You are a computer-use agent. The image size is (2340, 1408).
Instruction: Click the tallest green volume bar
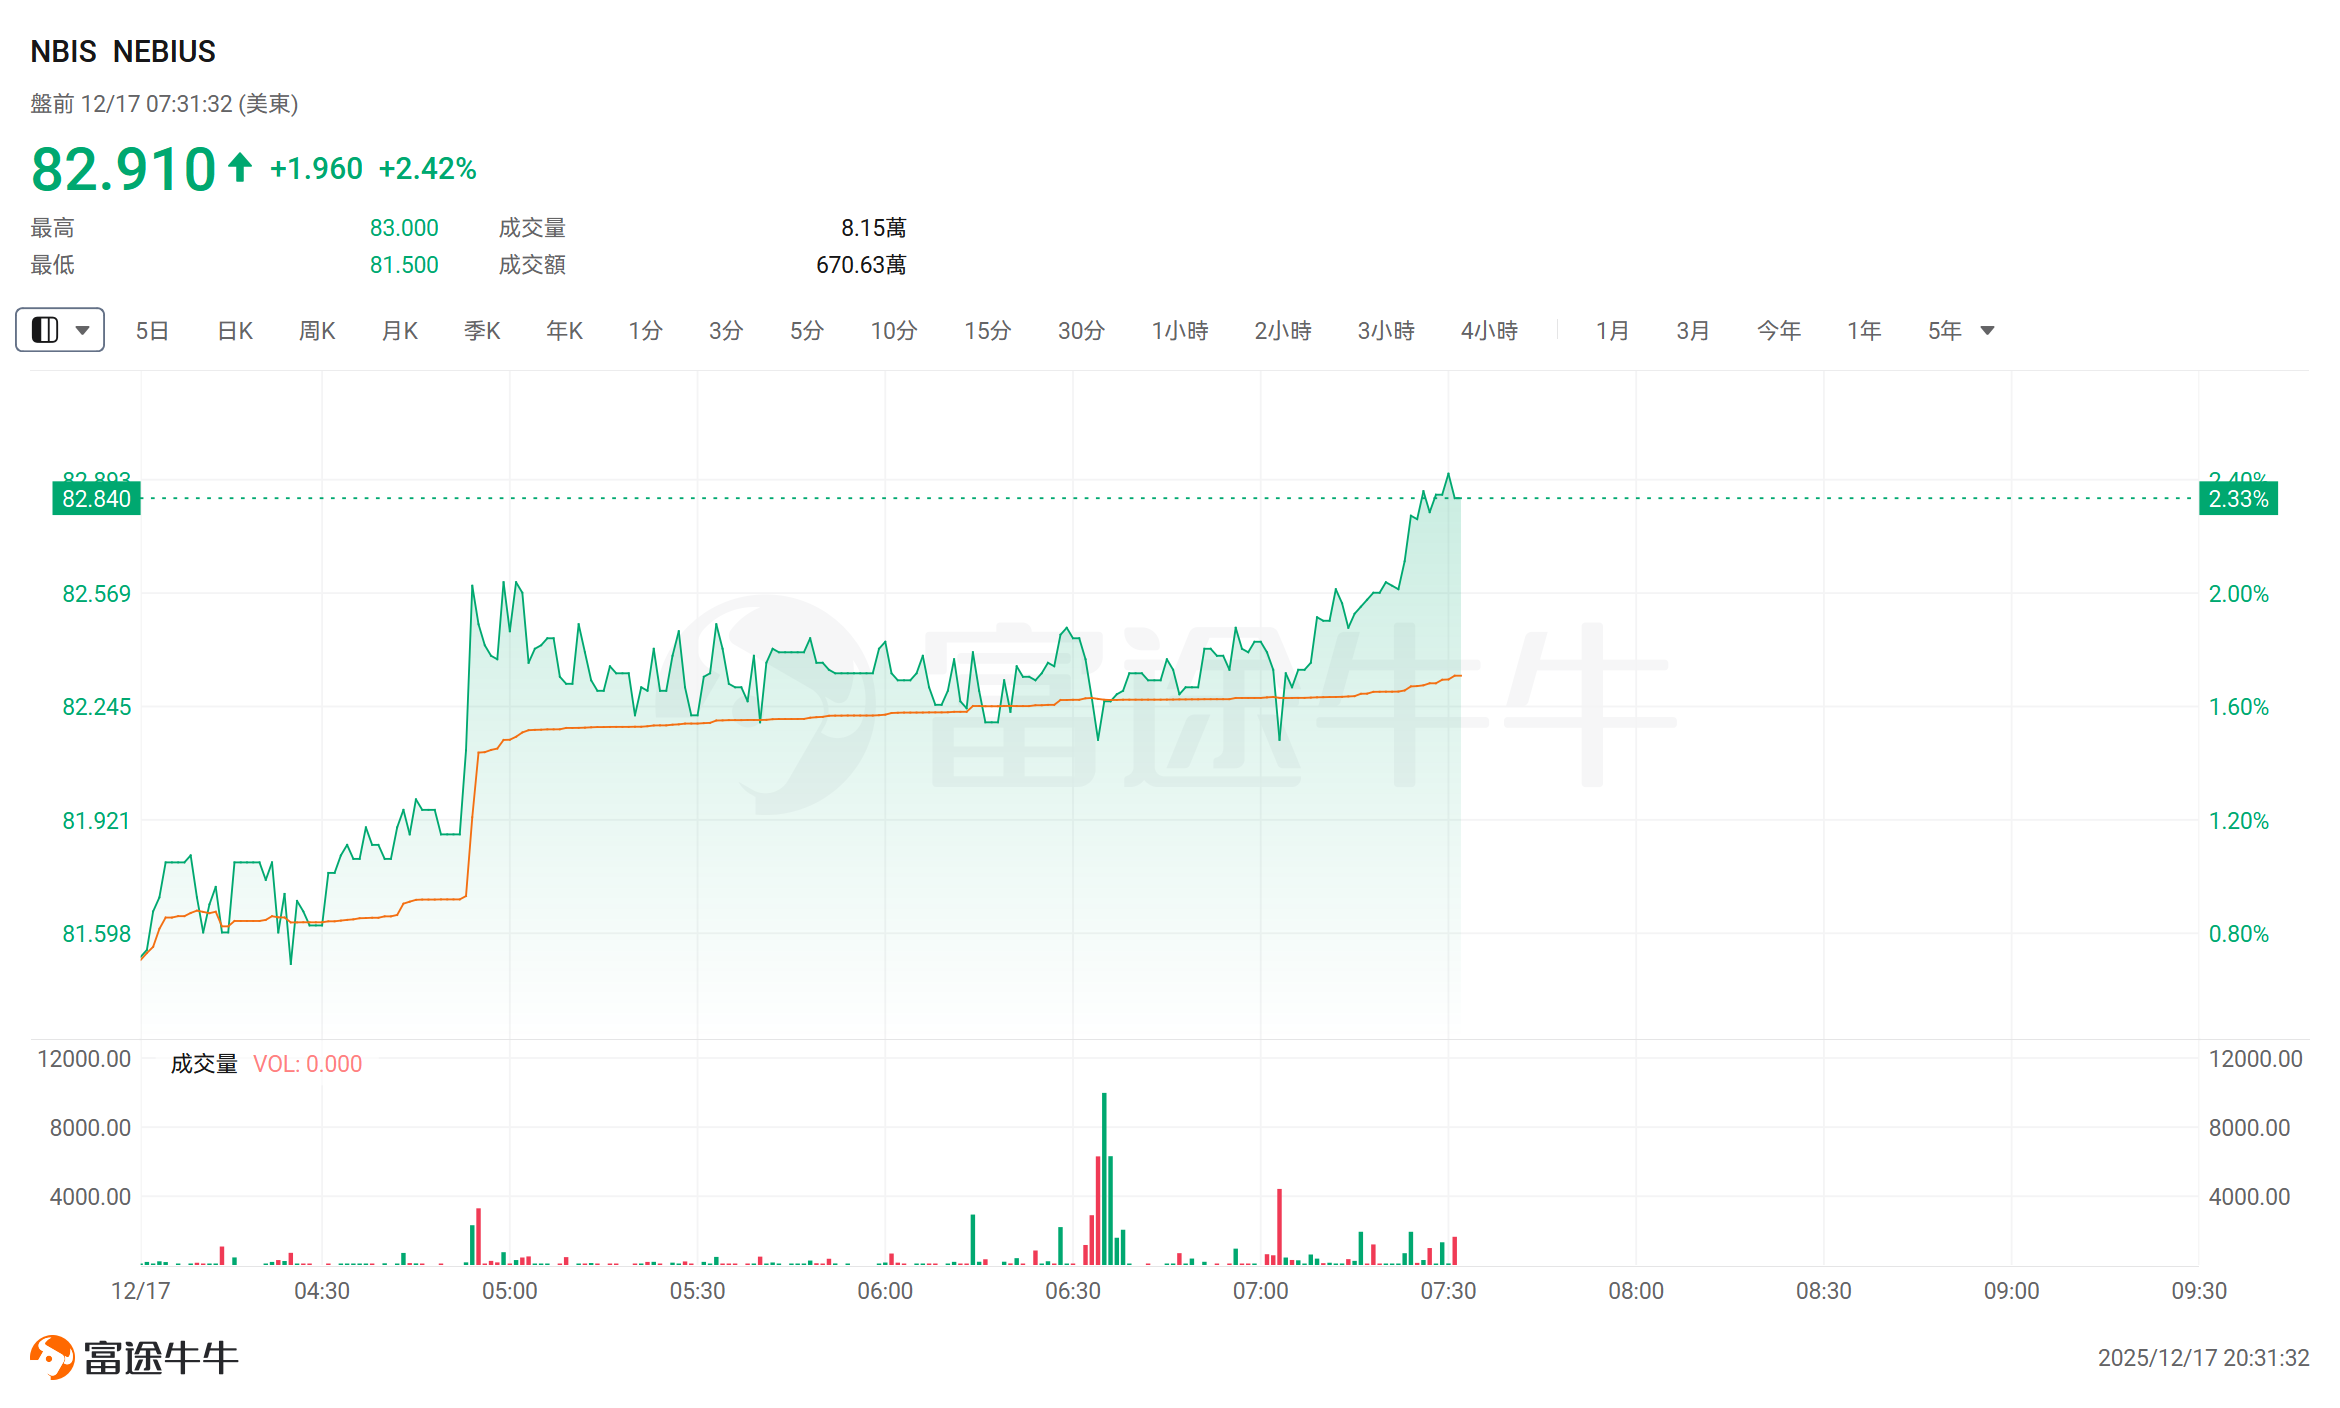[1104, 1180]
